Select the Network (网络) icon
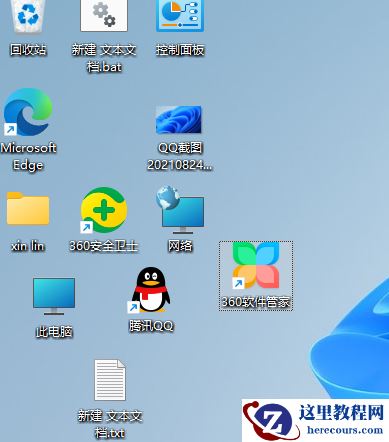Image resolution: width=389 pixels, height=442 pixels. pyautogui.click(x=180, y=210)
